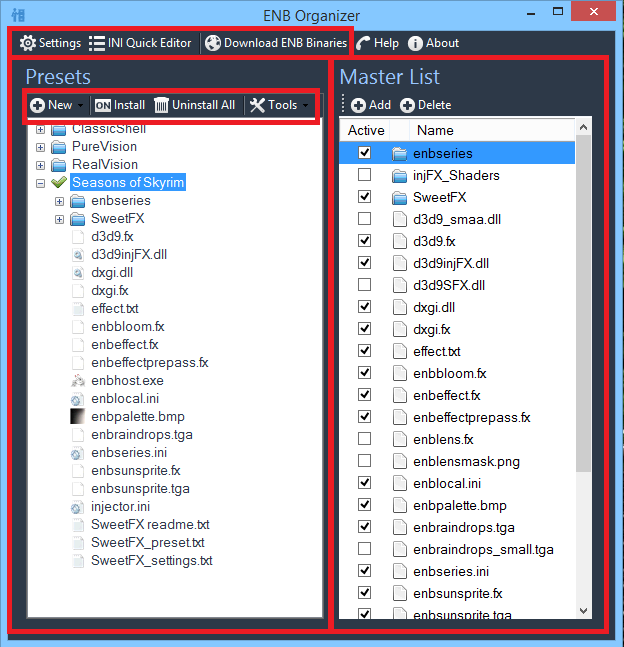Click the Download ENB Binaries globe icon
This screenshot has width=624, height=647.
point(213,43)
